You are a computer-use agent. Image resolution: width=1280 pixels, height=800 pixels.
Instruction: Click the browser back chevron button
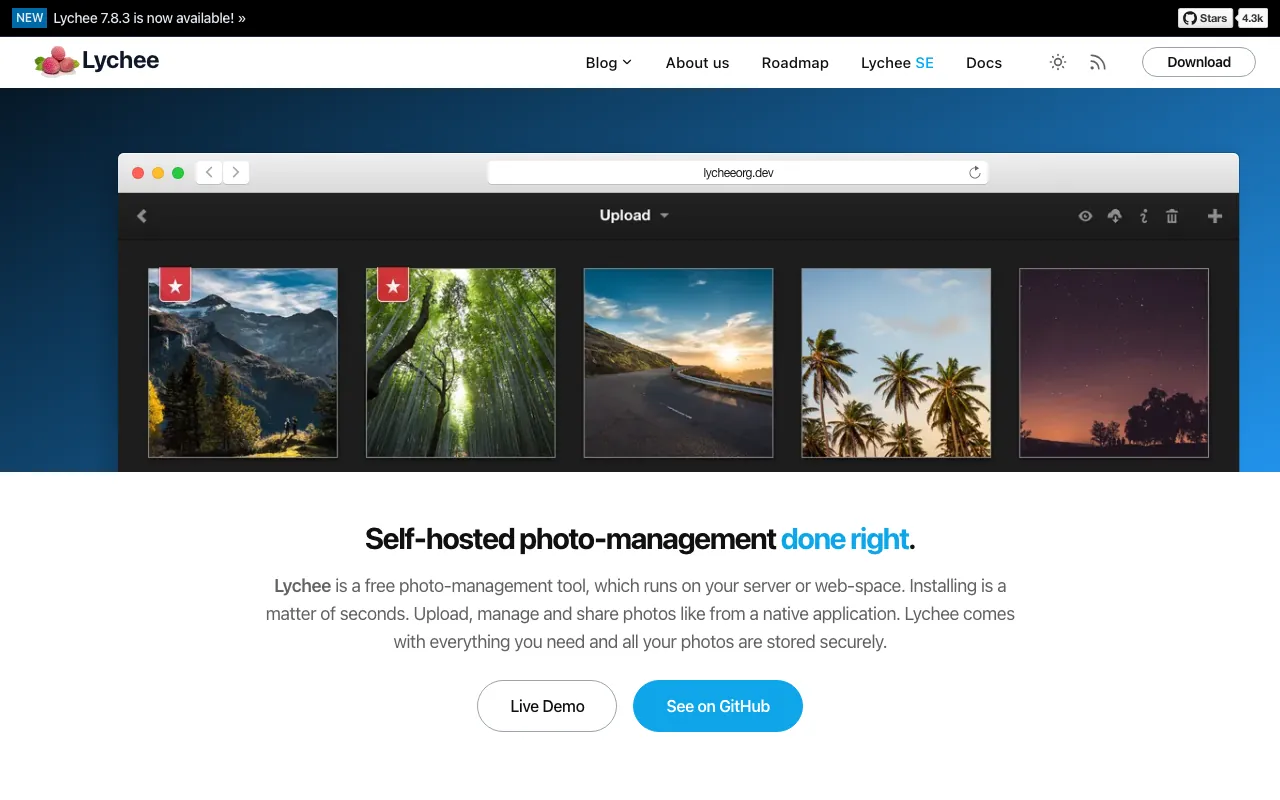(x=209, y=172)
